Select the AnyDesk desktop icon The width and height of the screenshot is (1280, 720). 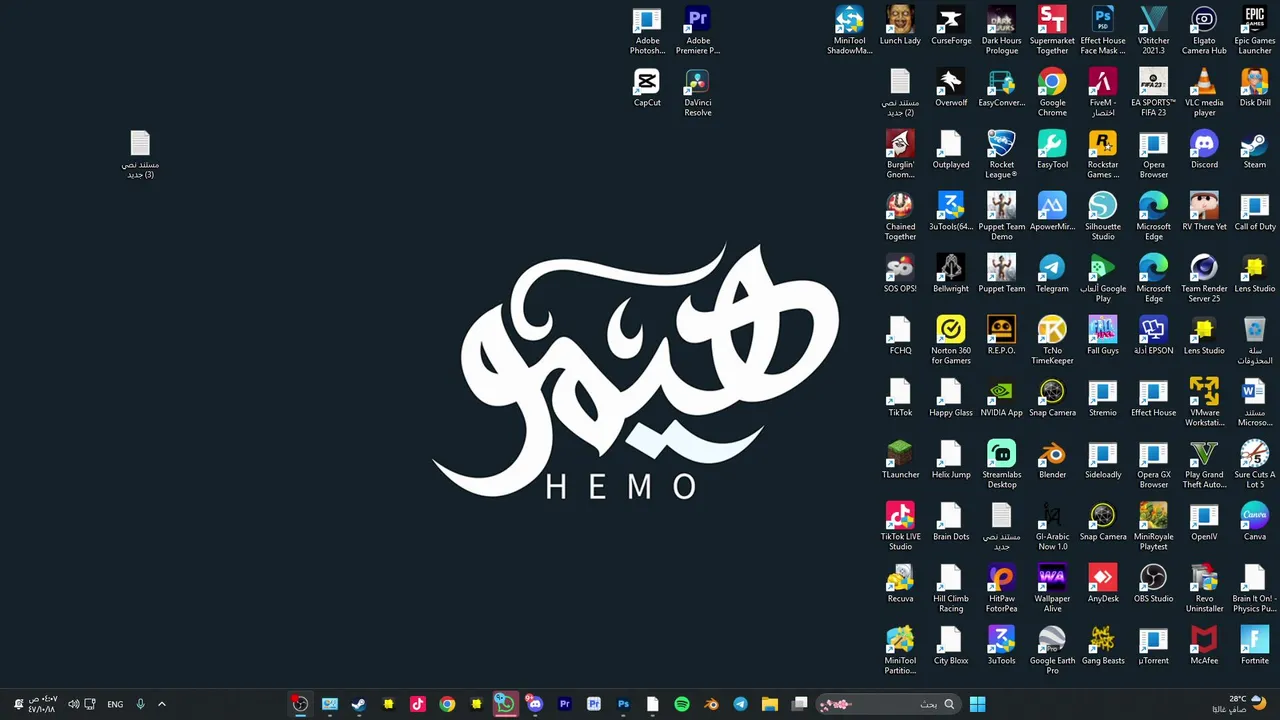click(1103, 584)
